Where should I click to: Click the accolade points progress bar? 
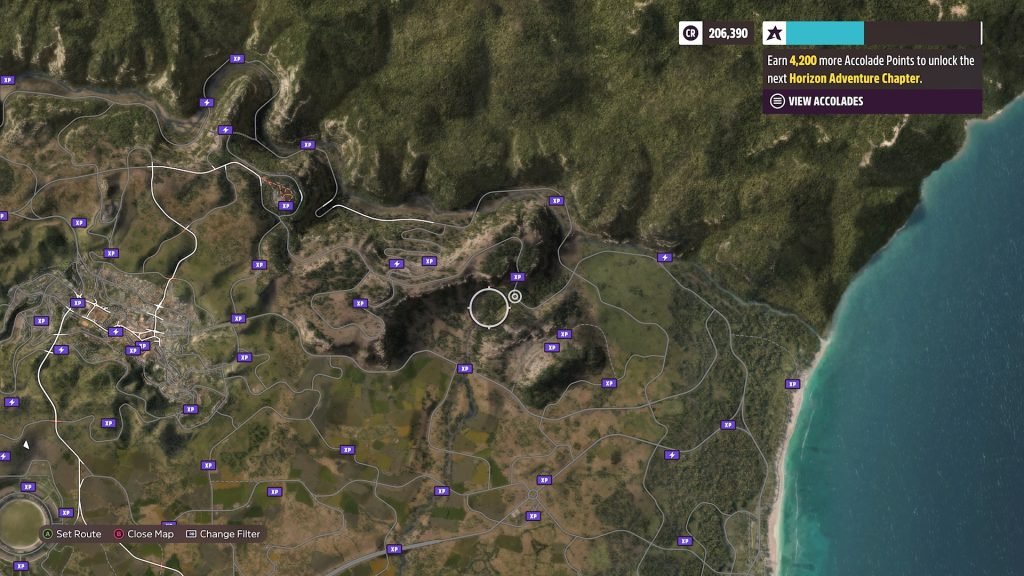884,33
